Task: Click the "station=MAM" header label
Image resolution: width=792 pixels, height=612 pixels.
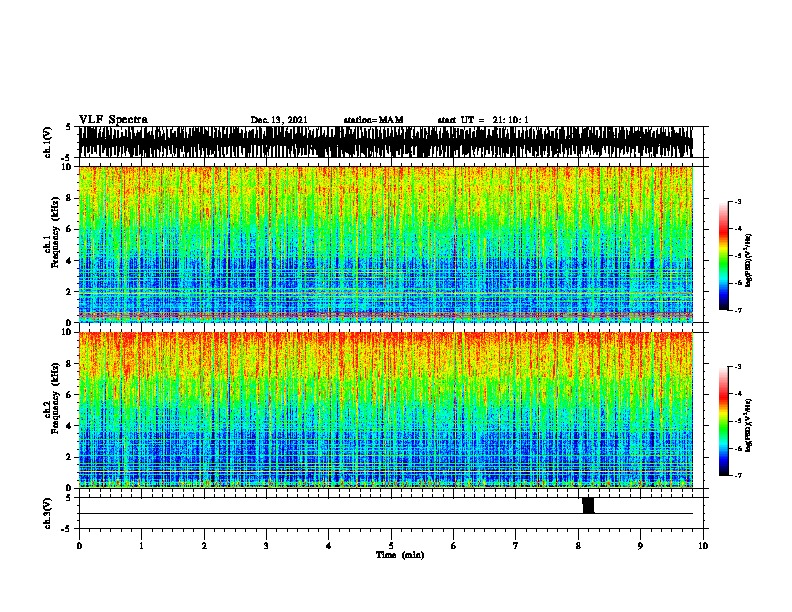Action: [x=373, y=120]
